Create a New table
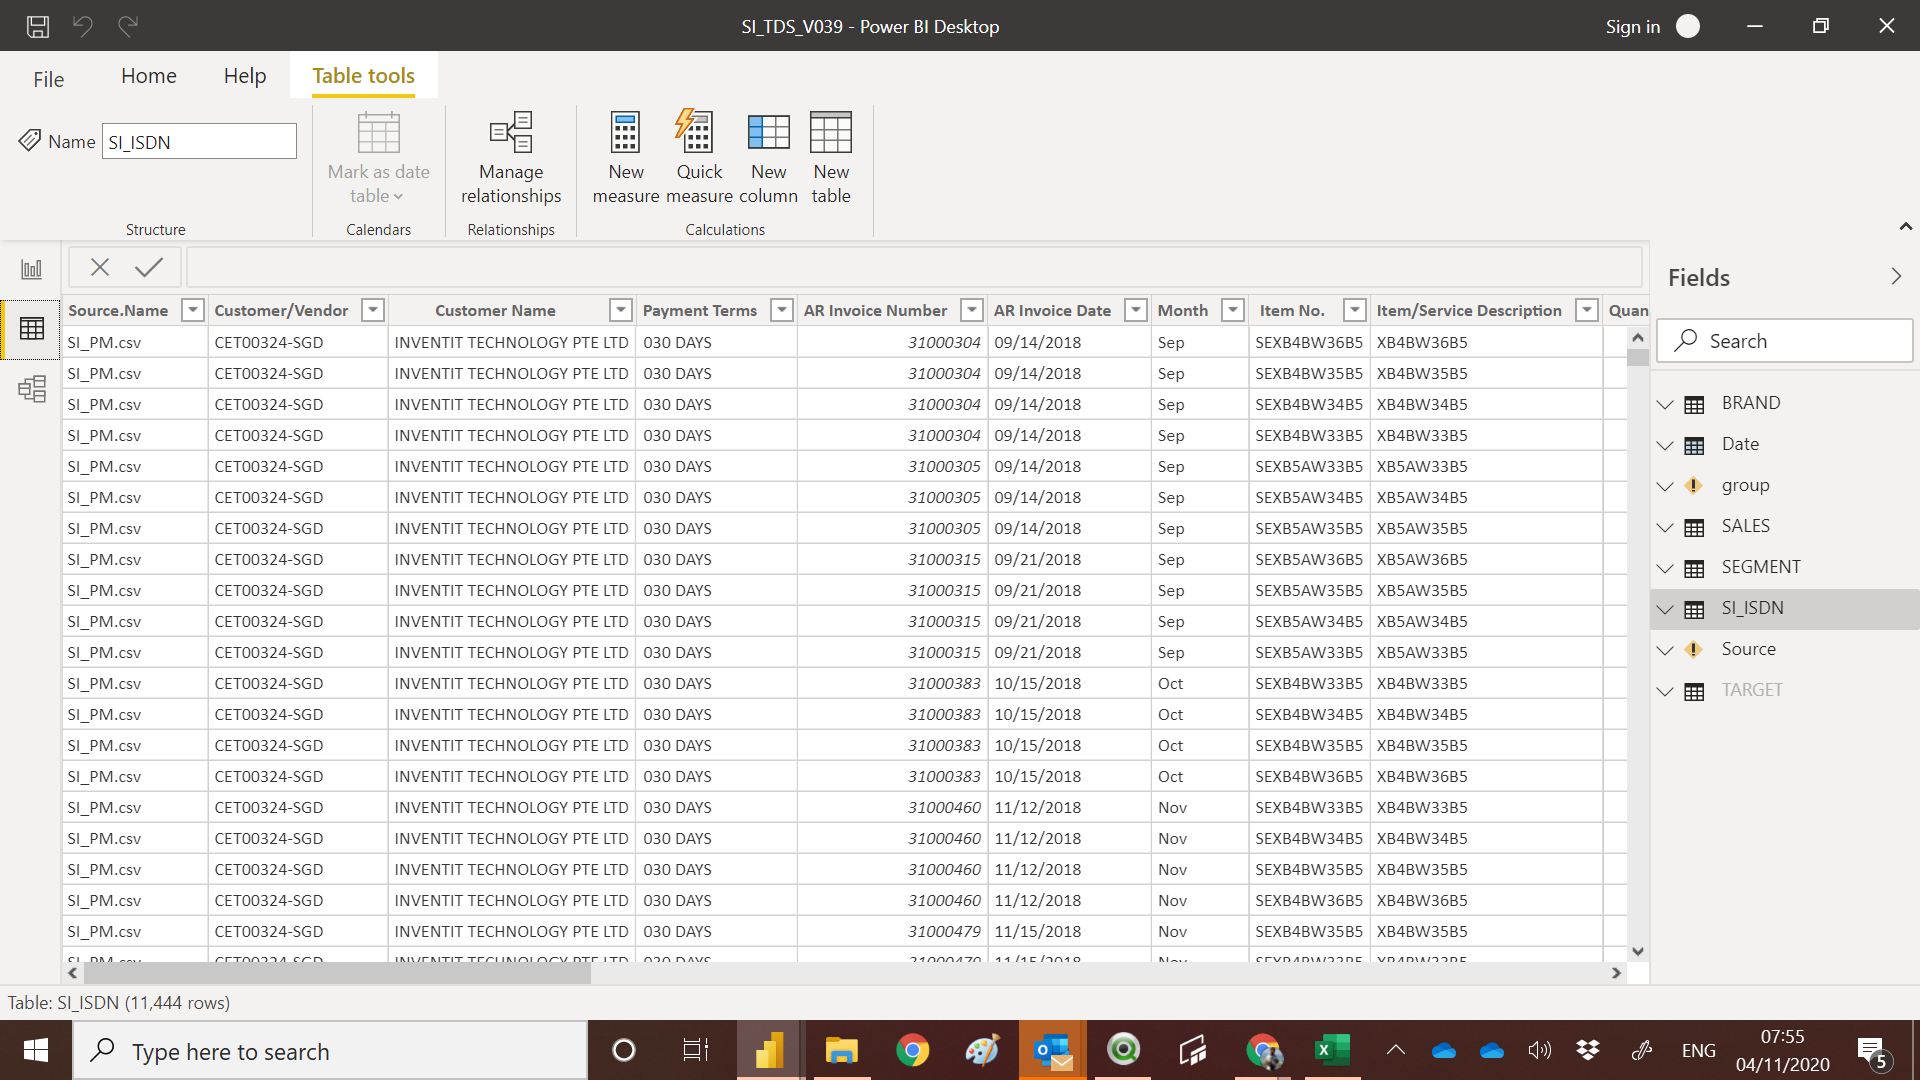The image size is (1920, 1080). click(831, 158)
